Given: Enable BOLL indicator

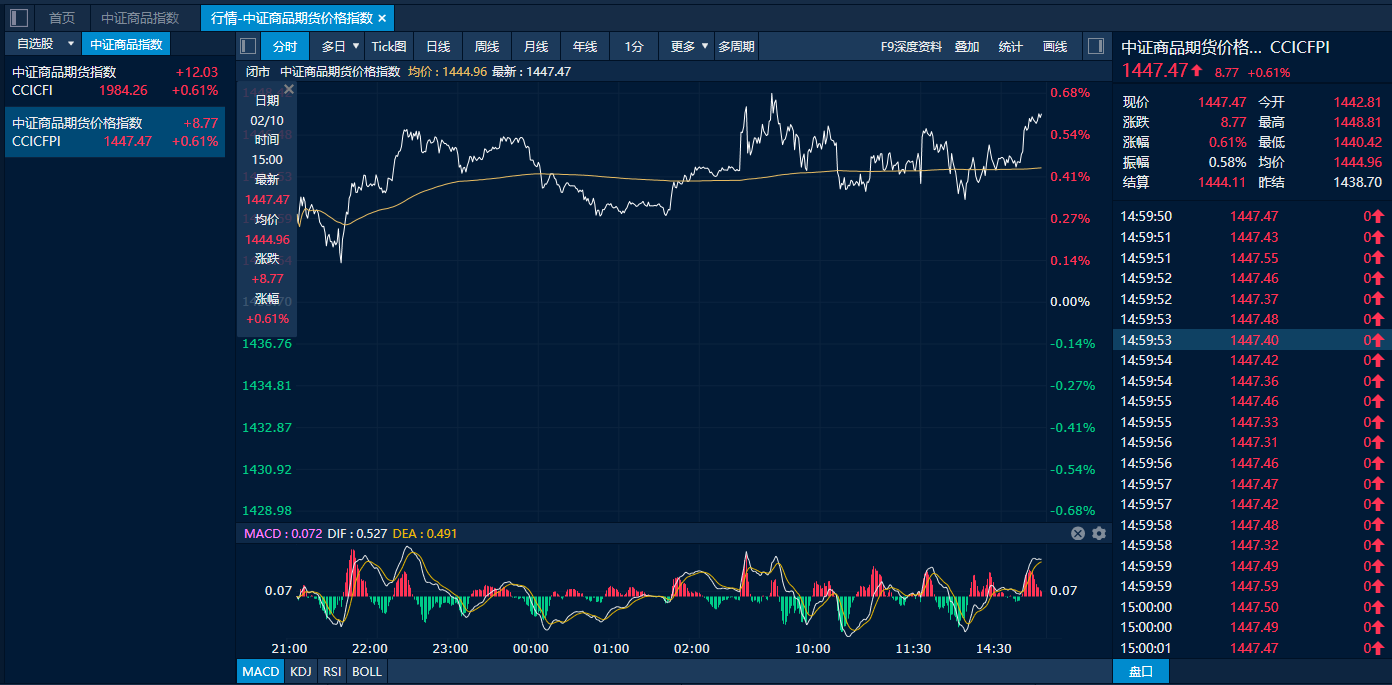Looking at the screenshot, I should 367,671.
